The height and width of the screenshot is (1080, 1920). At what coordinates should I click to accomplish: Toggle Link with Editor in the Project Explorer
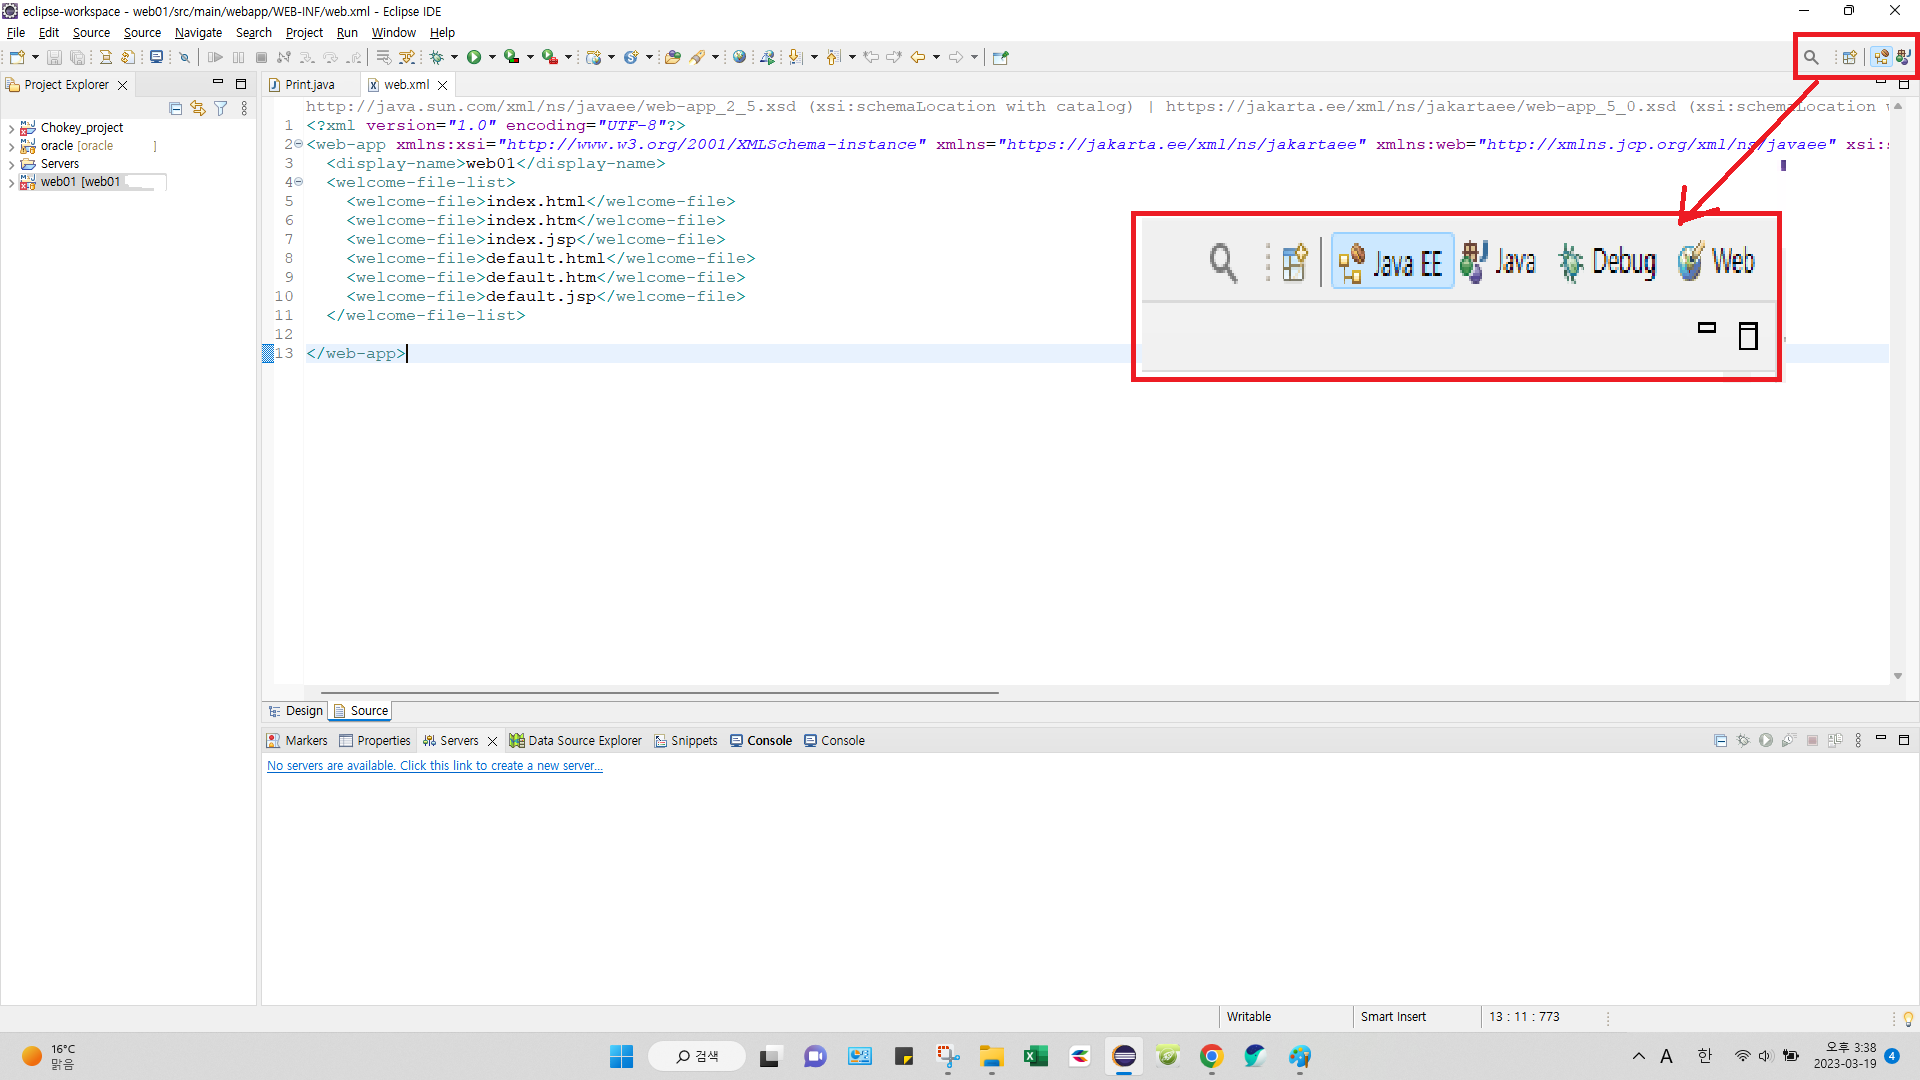click(x=198, y=108)
